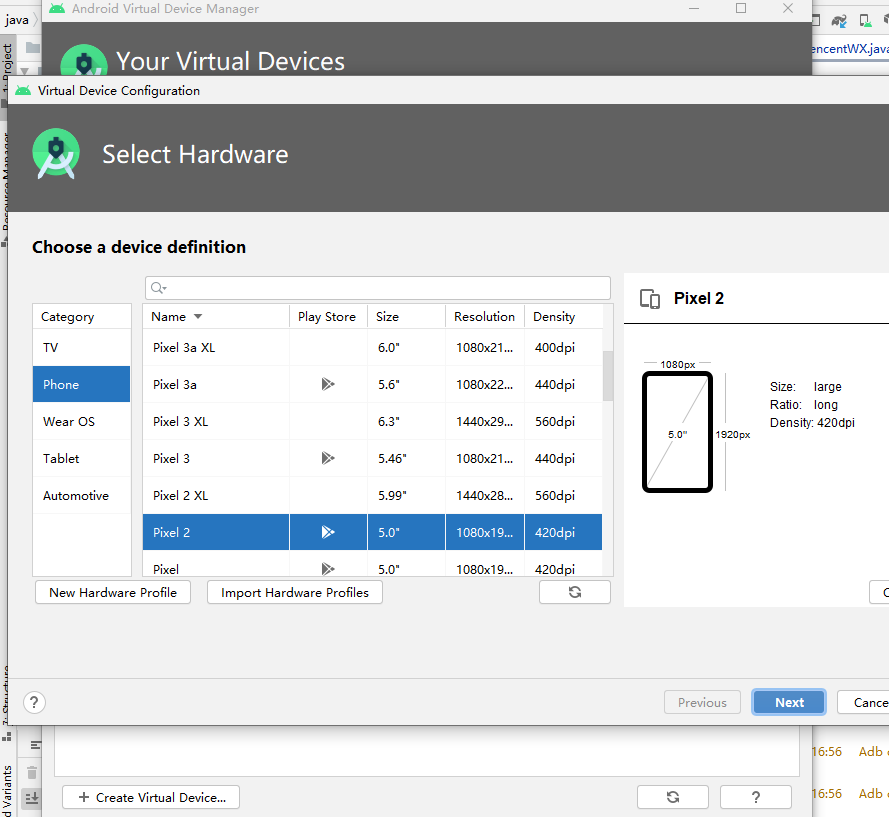Click the Cancel button

tap(863, 702)
